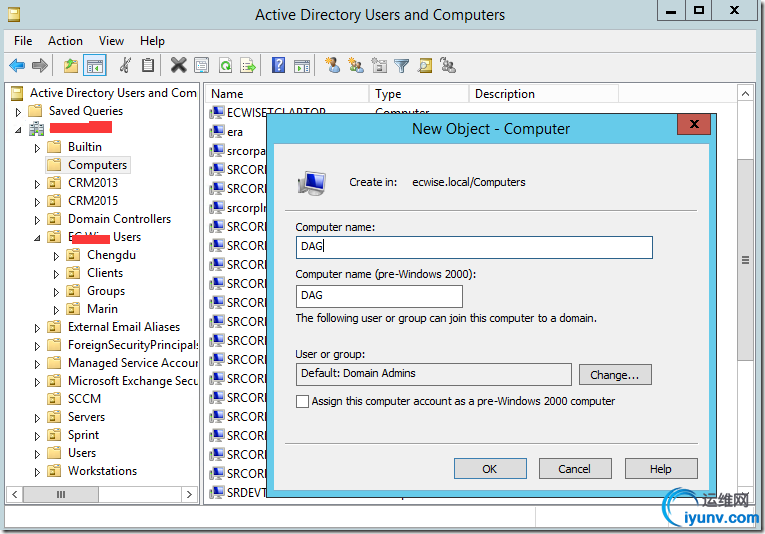Go up one level with folder icon
Image resolution: width=765 pixels, height=534 pixels.
click(x=71, y=65)
